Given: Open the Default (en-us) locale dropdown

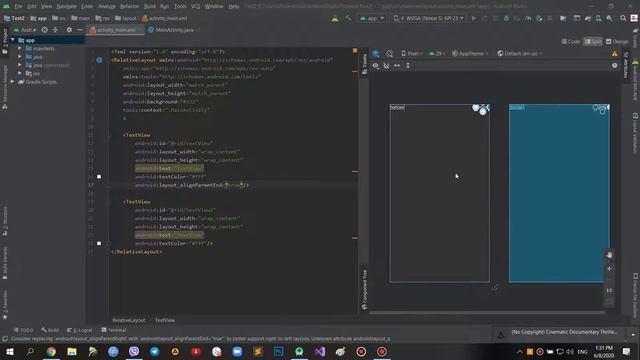Looking at the screenshot, I should tap(520, 53).
